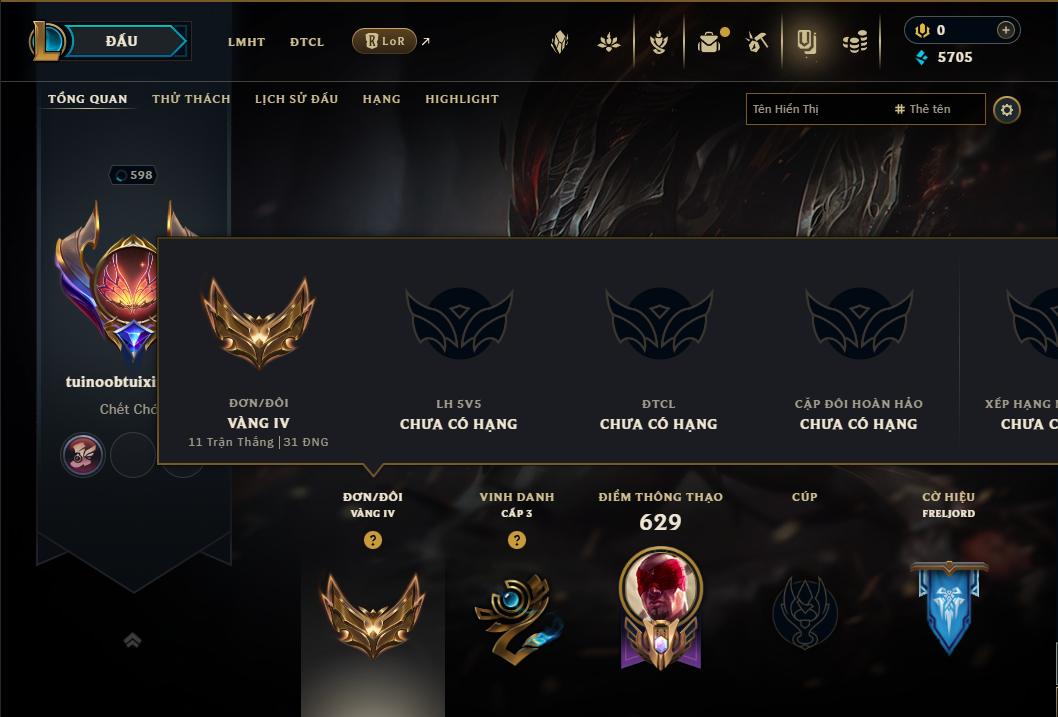Open the Clash flower icon
1058x717 pixels.
[609, 42]
